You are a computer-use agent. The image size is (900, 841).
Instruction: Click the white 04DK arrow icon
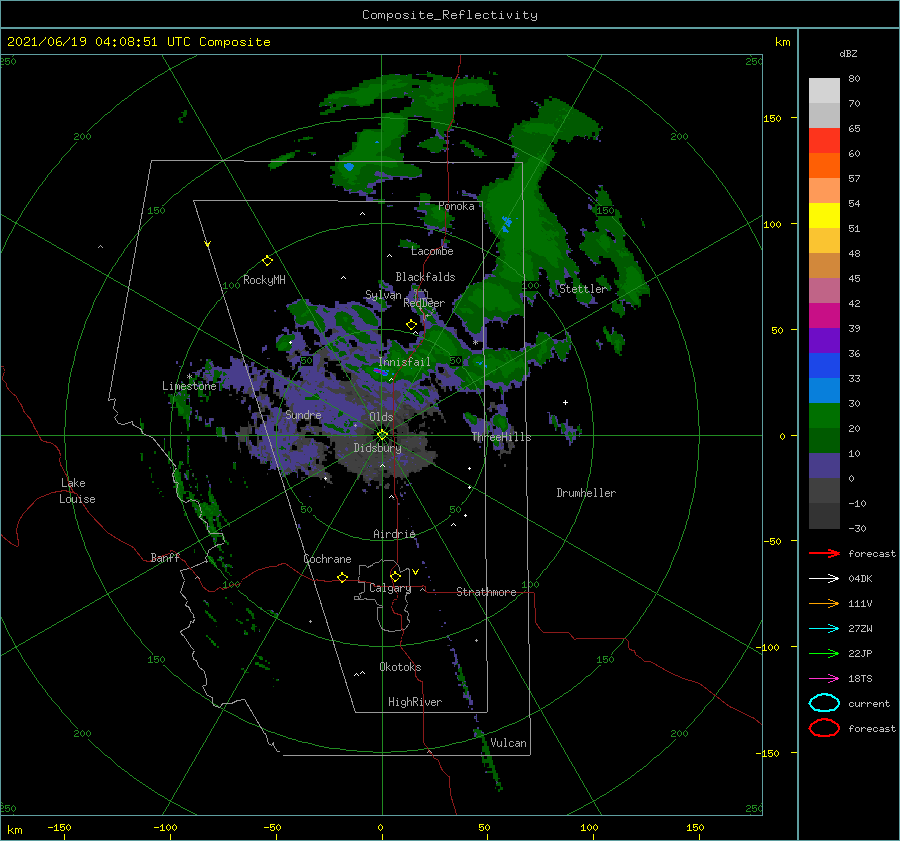(824, 579)
